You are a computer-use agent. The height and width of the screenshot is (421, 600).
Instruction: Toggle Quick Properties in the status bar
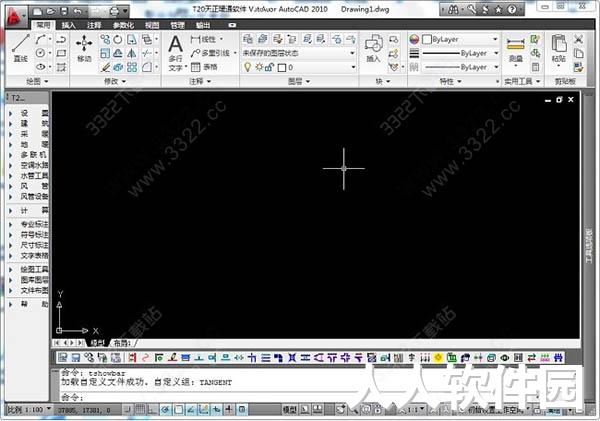pyautogui.click(x=242, y=410)
